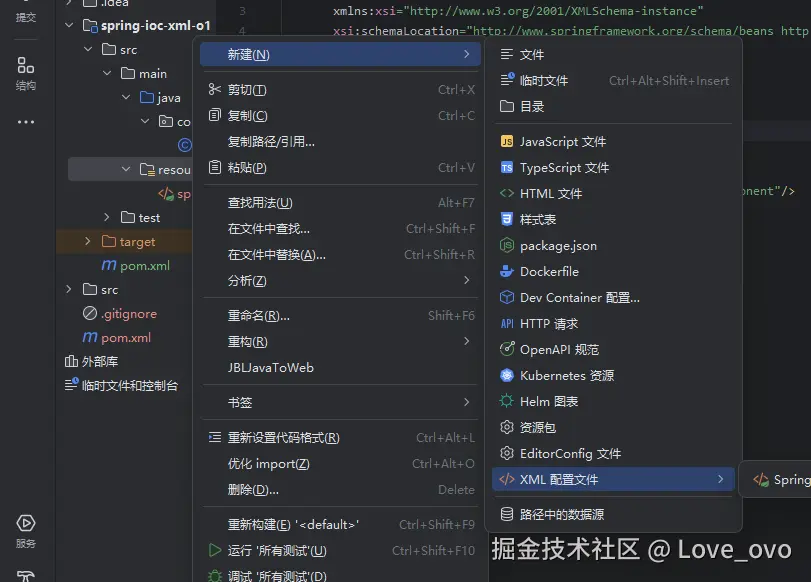Expand the root-level src folder chevron
The image size is (811, 582).
(x=69, y=289)
